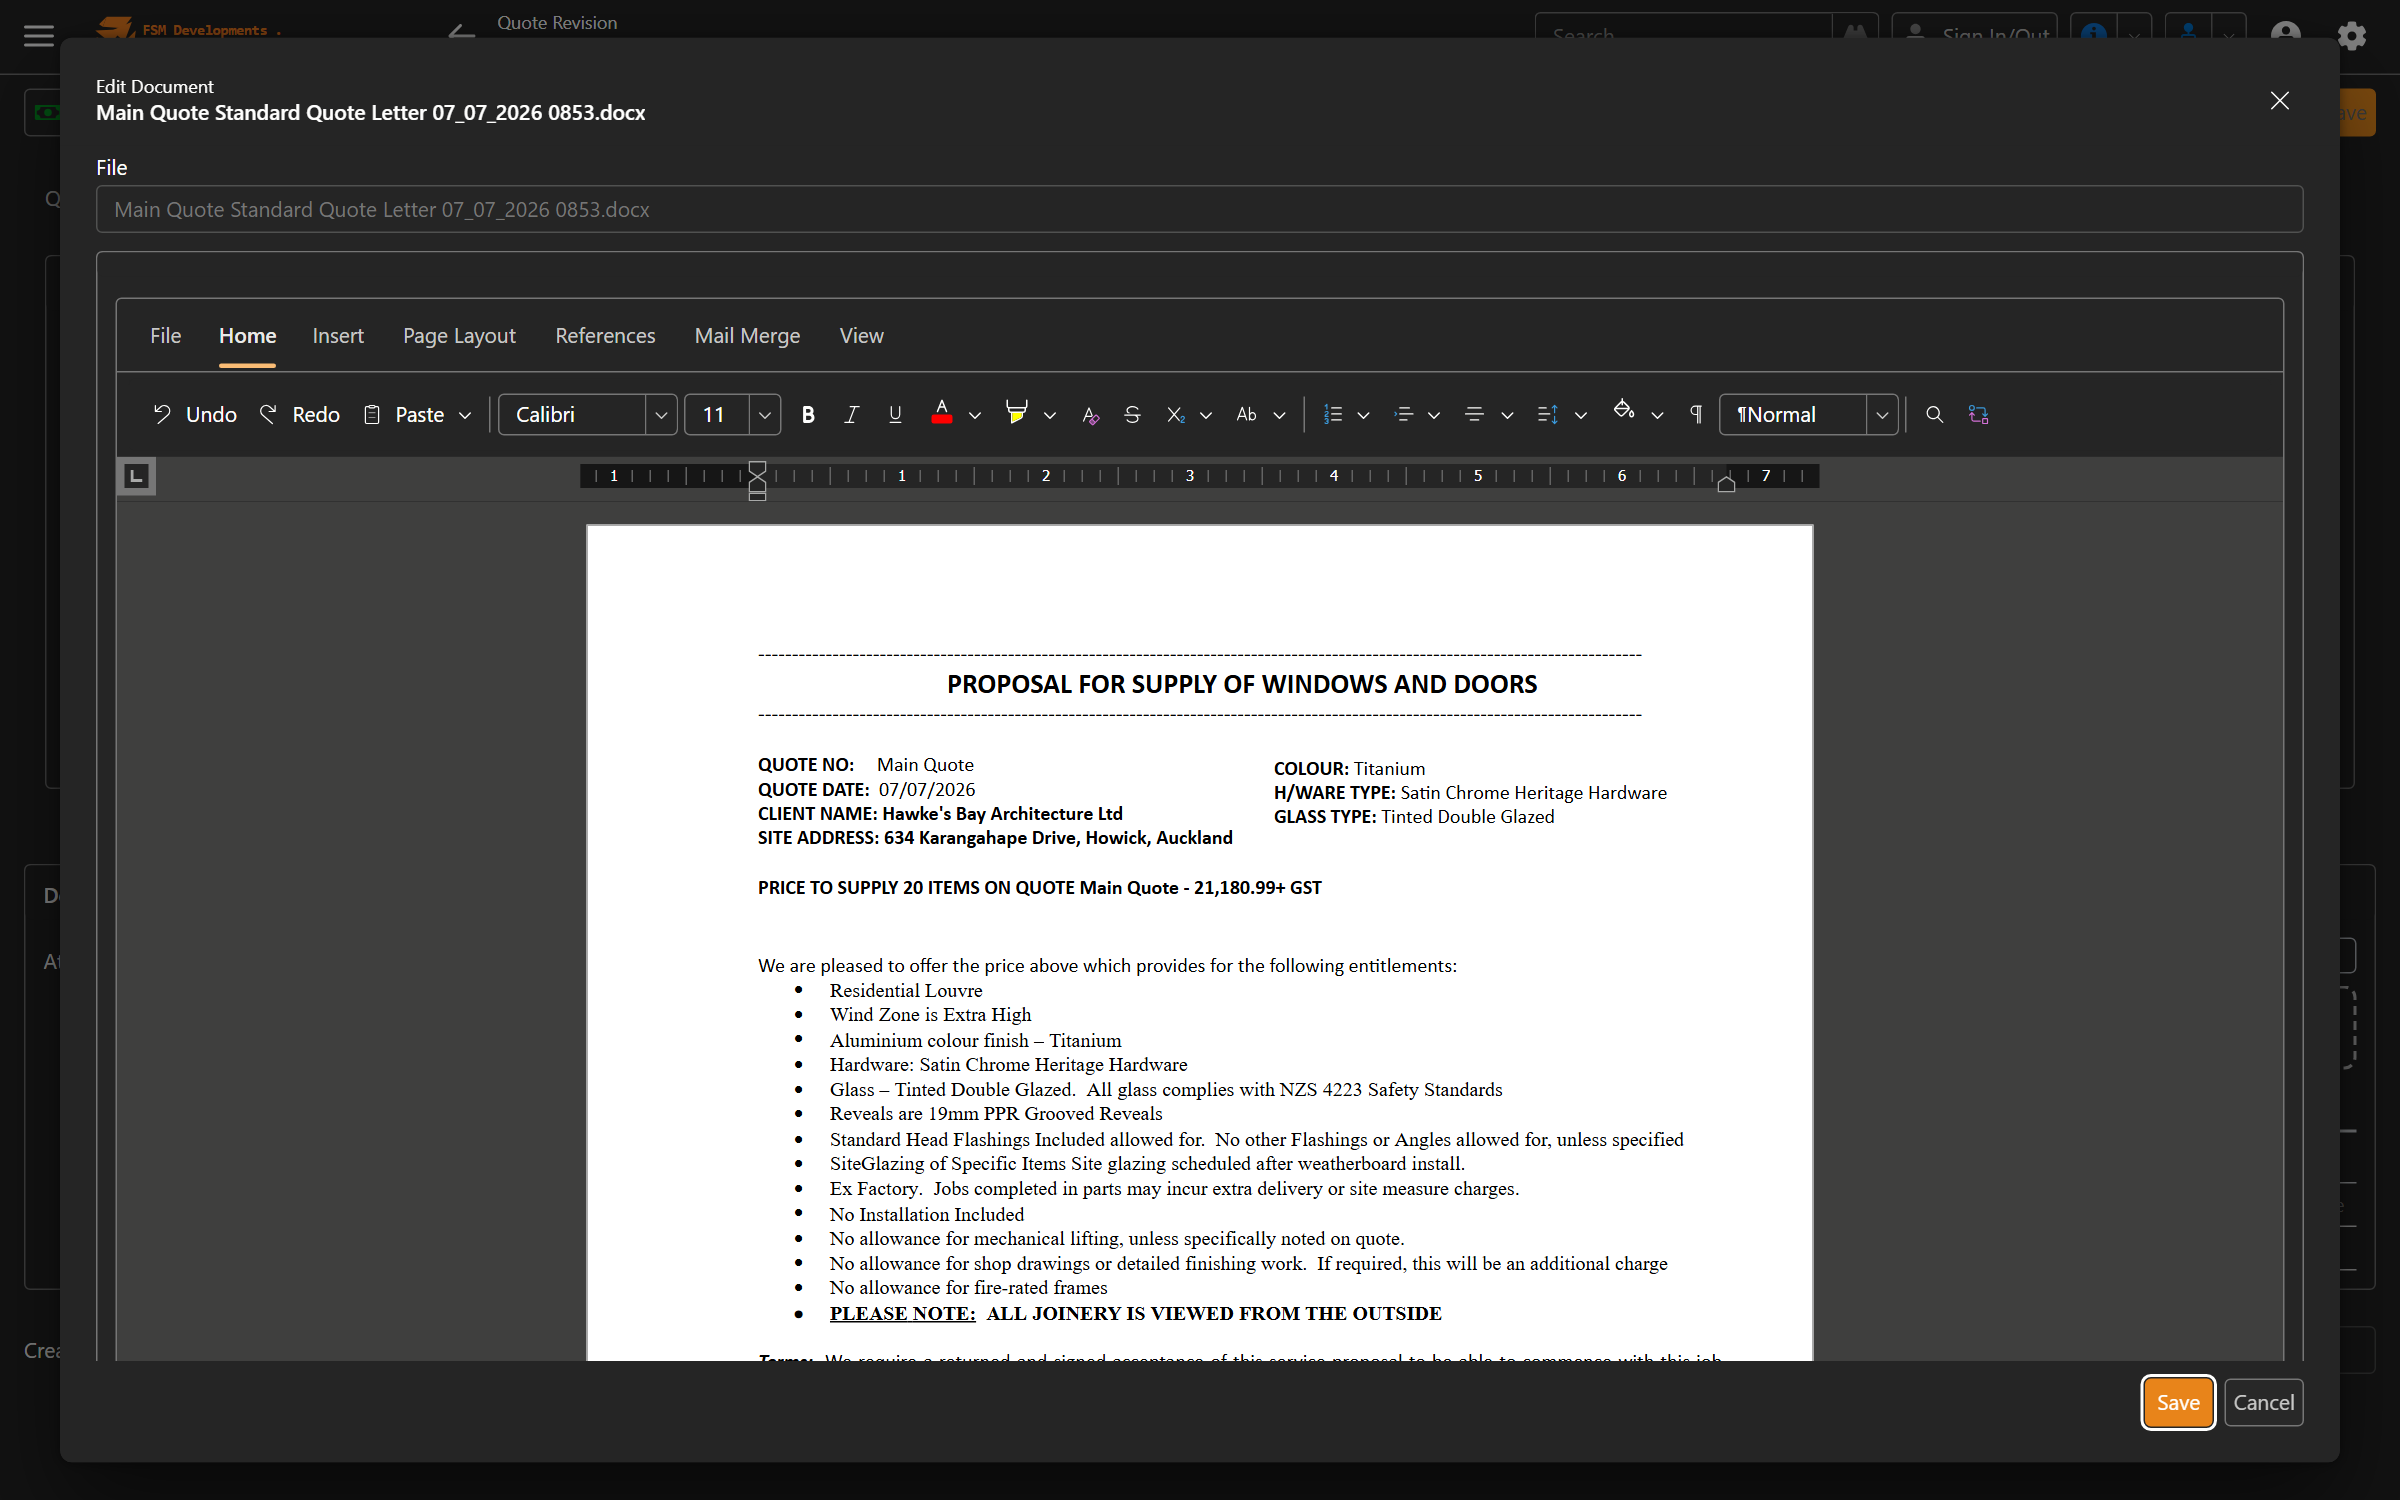Click the right indent marker on ruler
2400x1500 pixels.
[1726, 485]
